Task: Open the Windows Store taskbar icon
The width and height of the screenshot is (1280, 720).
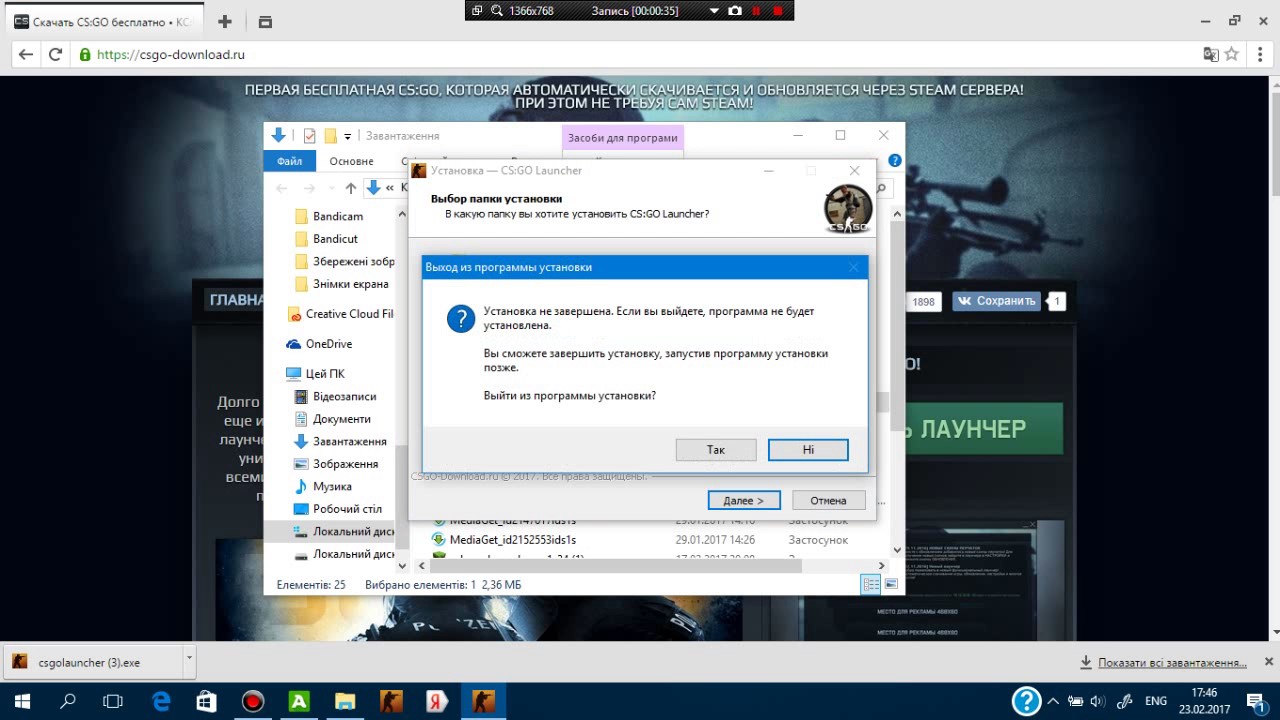Action: [x=206, y=701]
